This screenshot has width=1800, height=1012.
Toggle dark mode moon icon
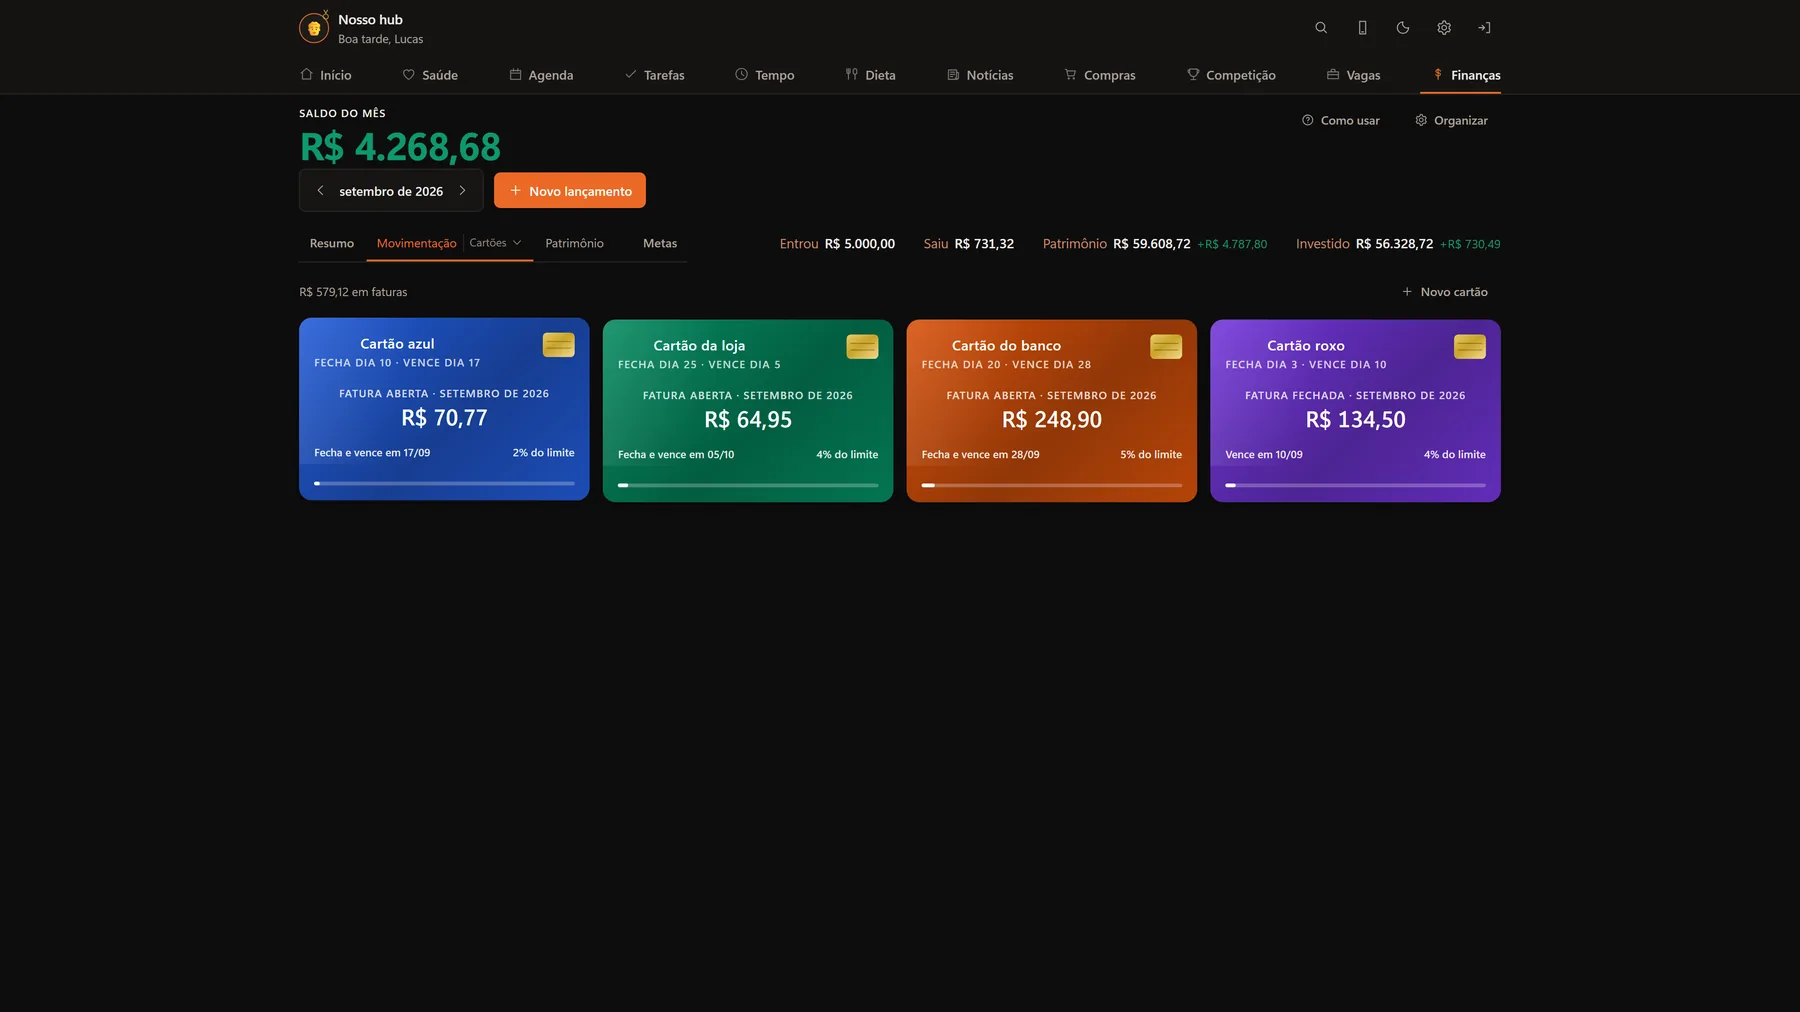point(1403,28)
